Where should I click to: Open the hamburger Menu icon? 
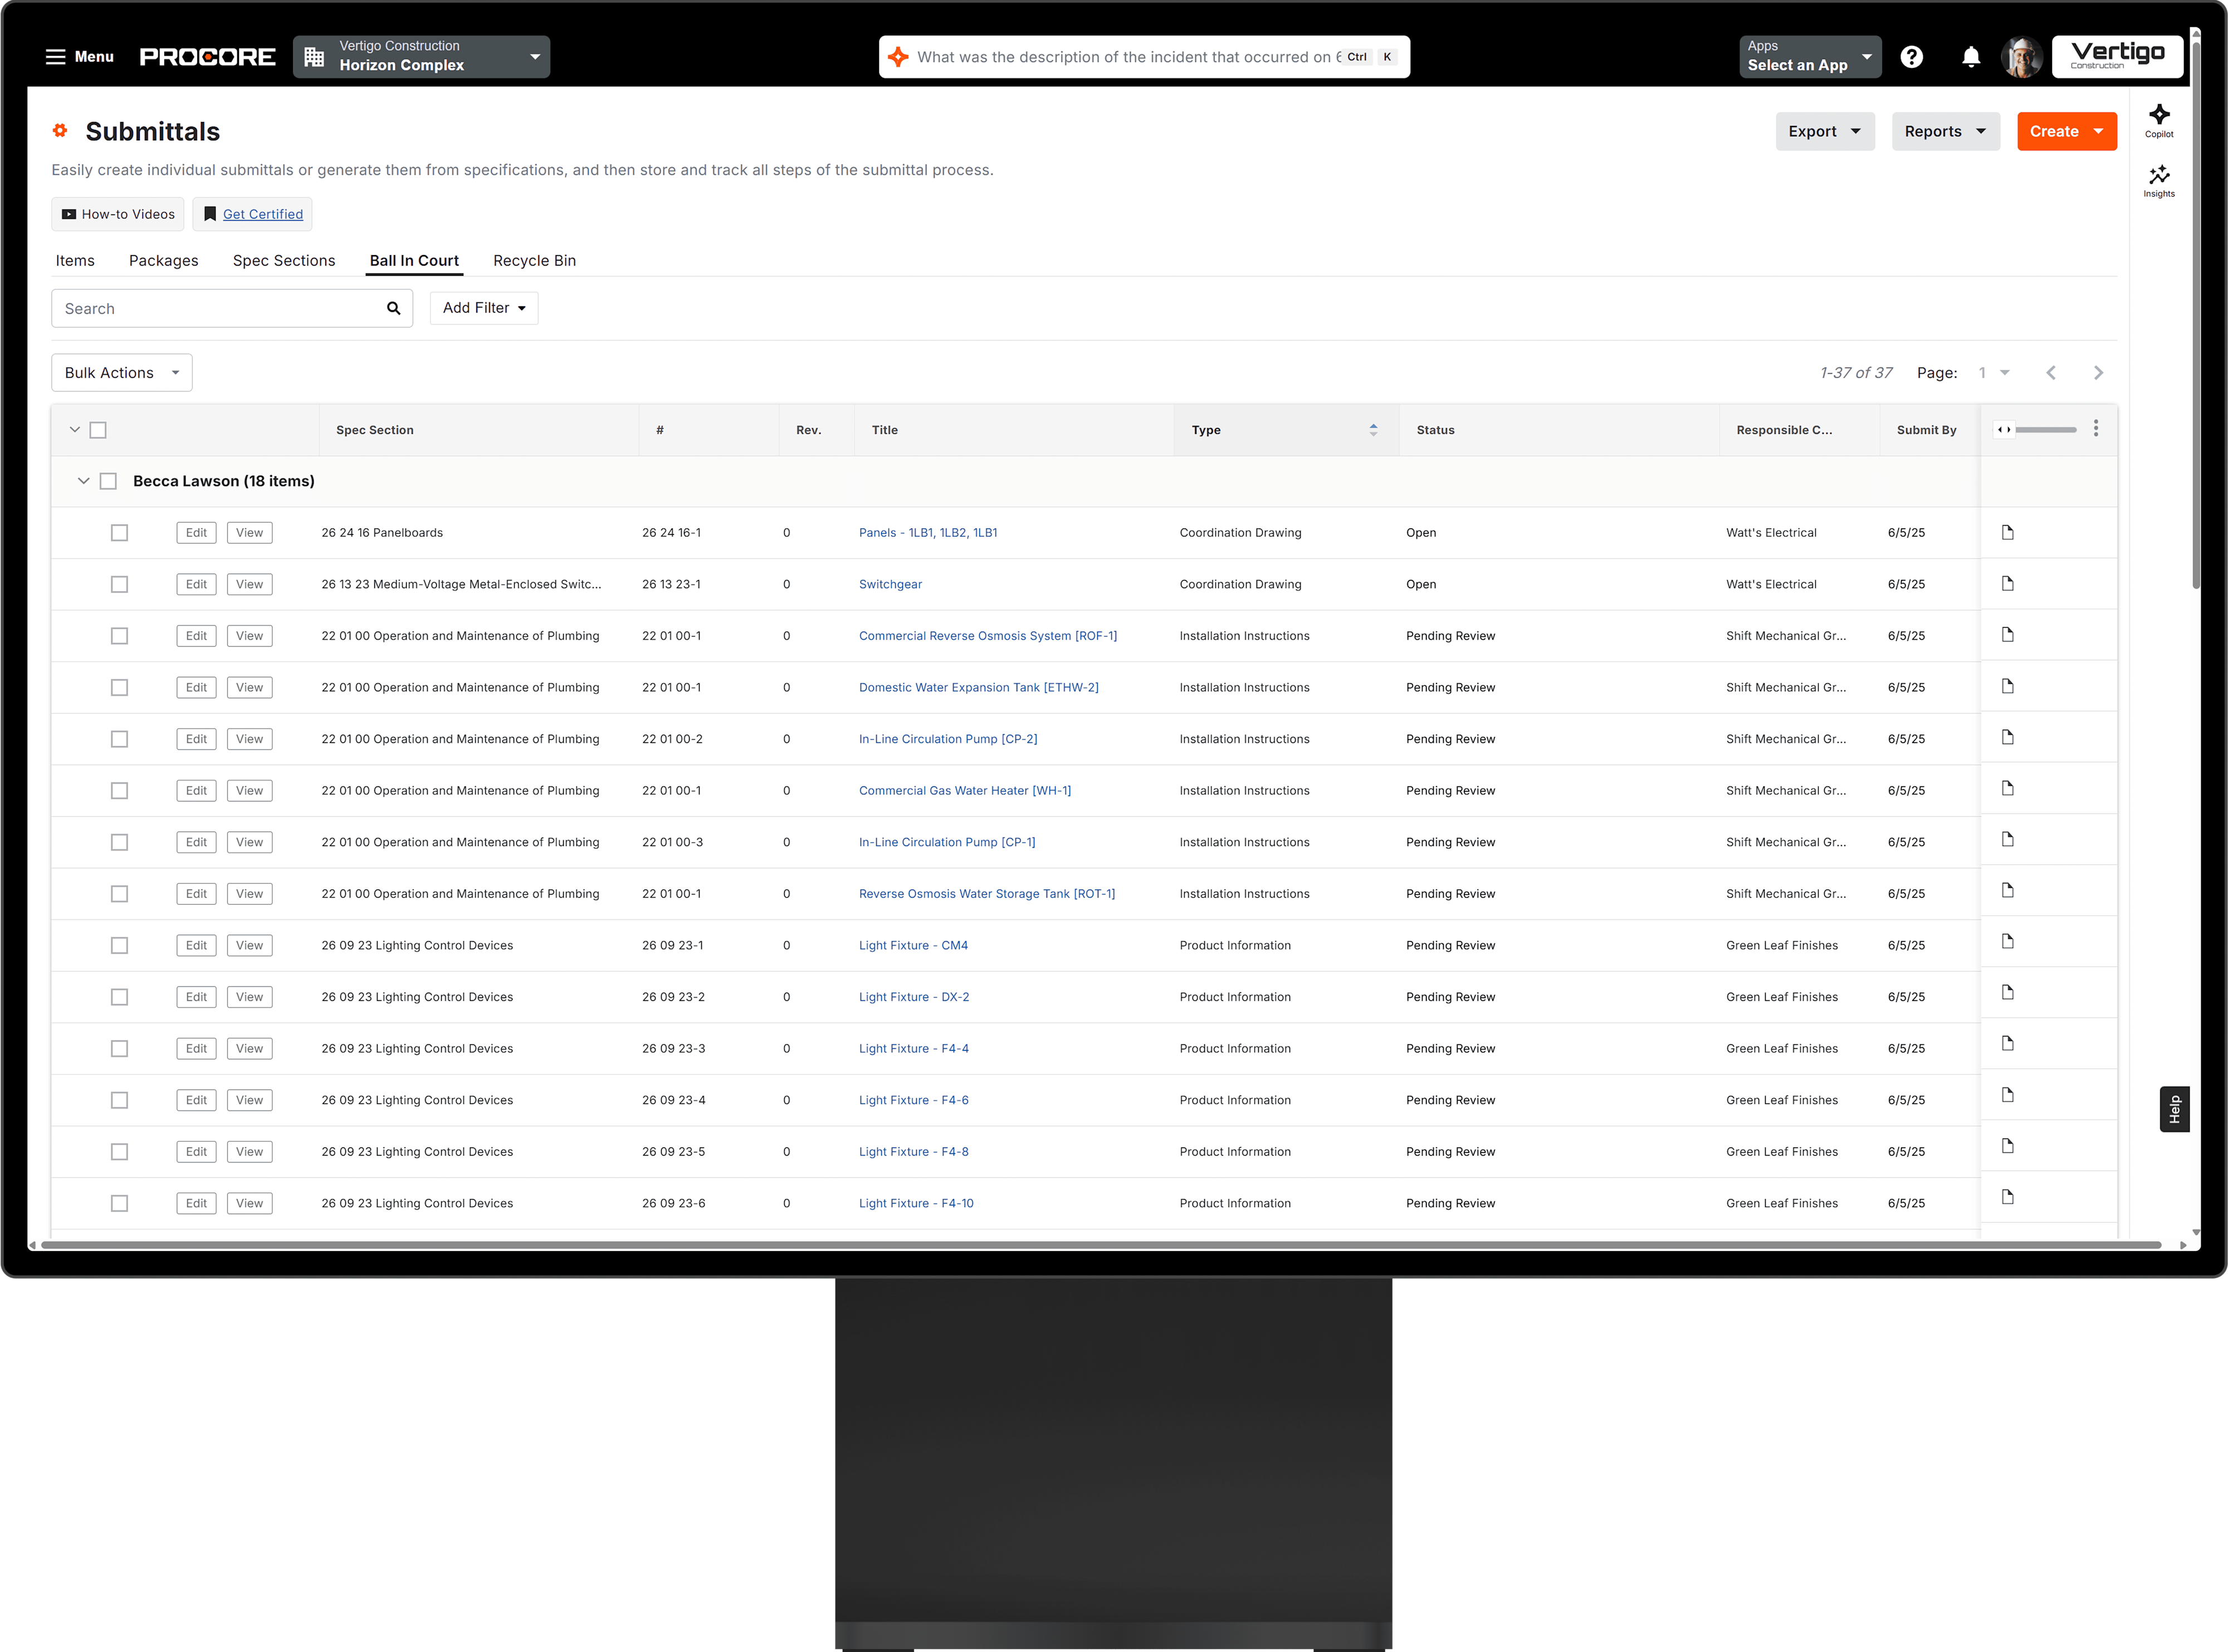tap(56, 57)
